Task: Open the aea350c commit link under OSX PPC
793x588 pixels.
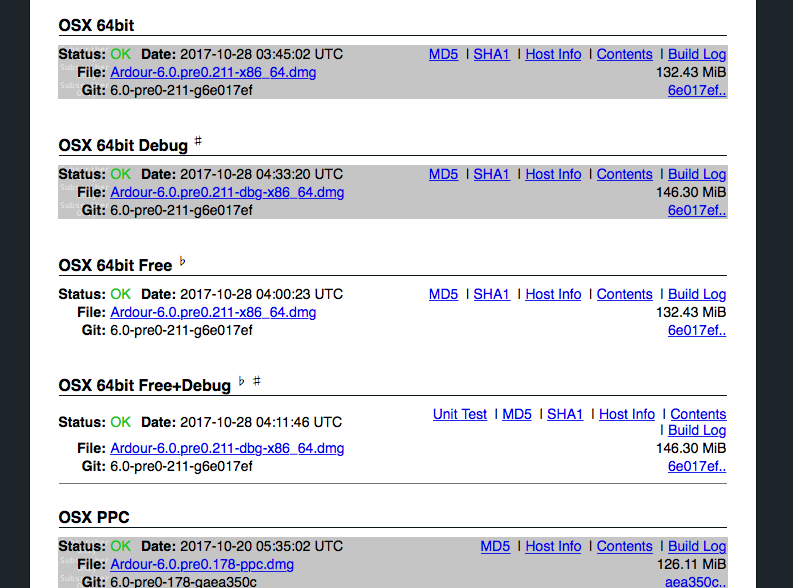Action: click(x=697, y=583)
